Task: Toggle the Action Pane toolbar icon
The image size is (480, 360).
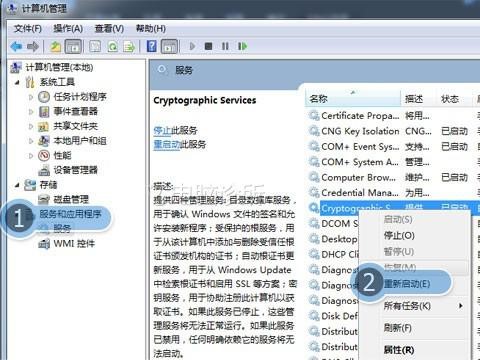Action: [x=170, y=46]
